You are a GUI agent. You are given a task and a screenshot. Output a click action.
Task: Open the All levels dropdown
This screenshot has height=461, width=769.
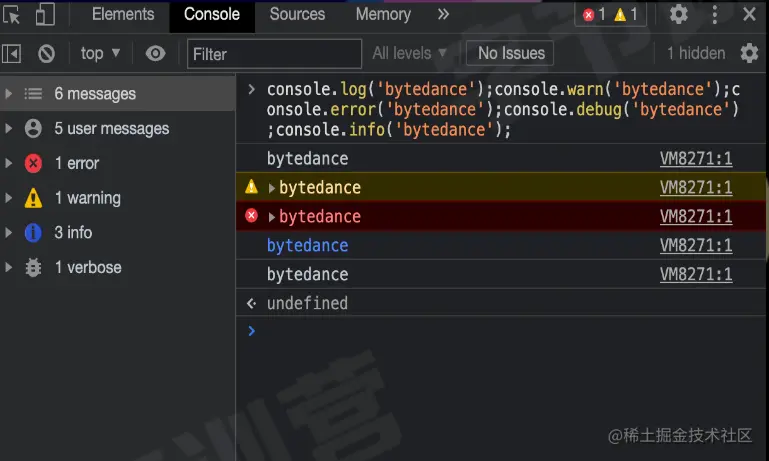410,53
